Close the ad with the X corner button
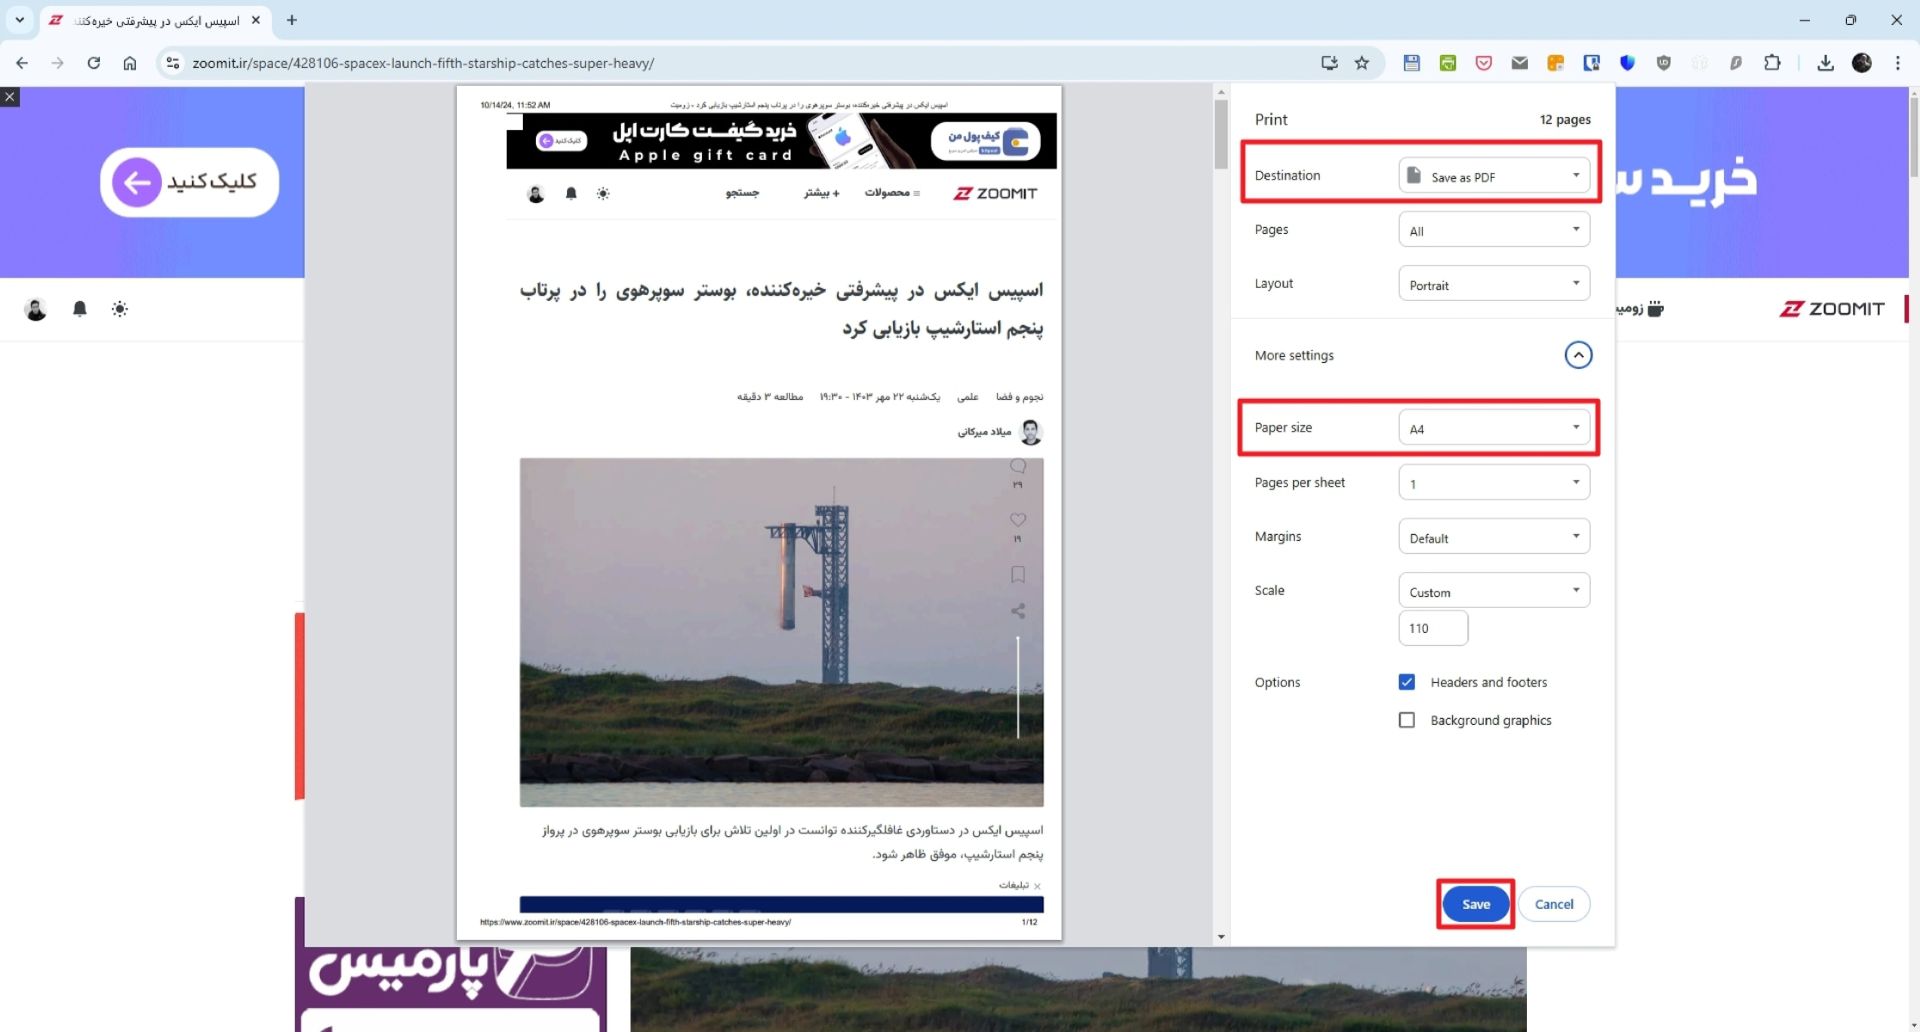This screenshot has width=1920, height=1032. (10, 97)
